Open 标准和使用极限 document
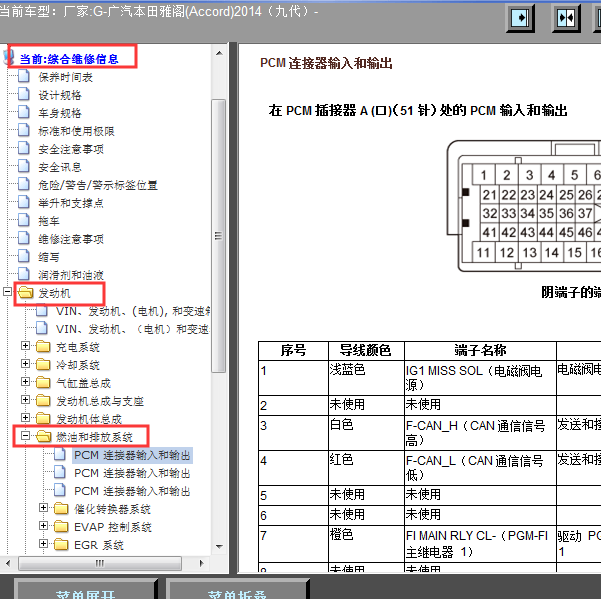 (76, 131)
